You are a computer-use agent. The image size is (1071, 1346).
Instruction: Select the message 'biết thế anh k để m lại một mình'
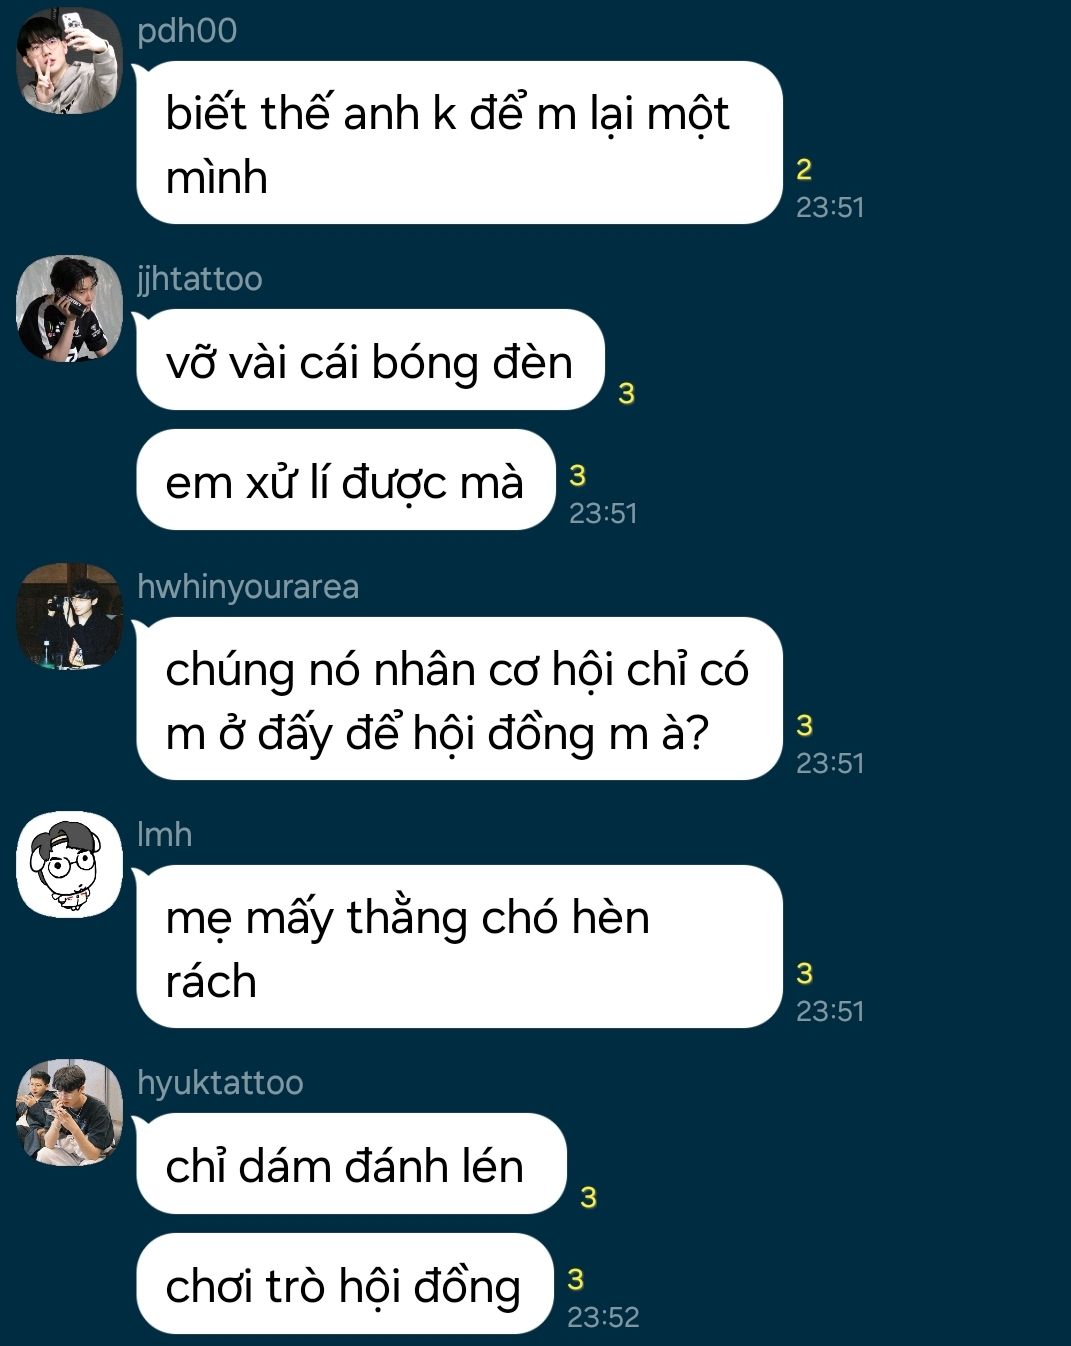459,143
